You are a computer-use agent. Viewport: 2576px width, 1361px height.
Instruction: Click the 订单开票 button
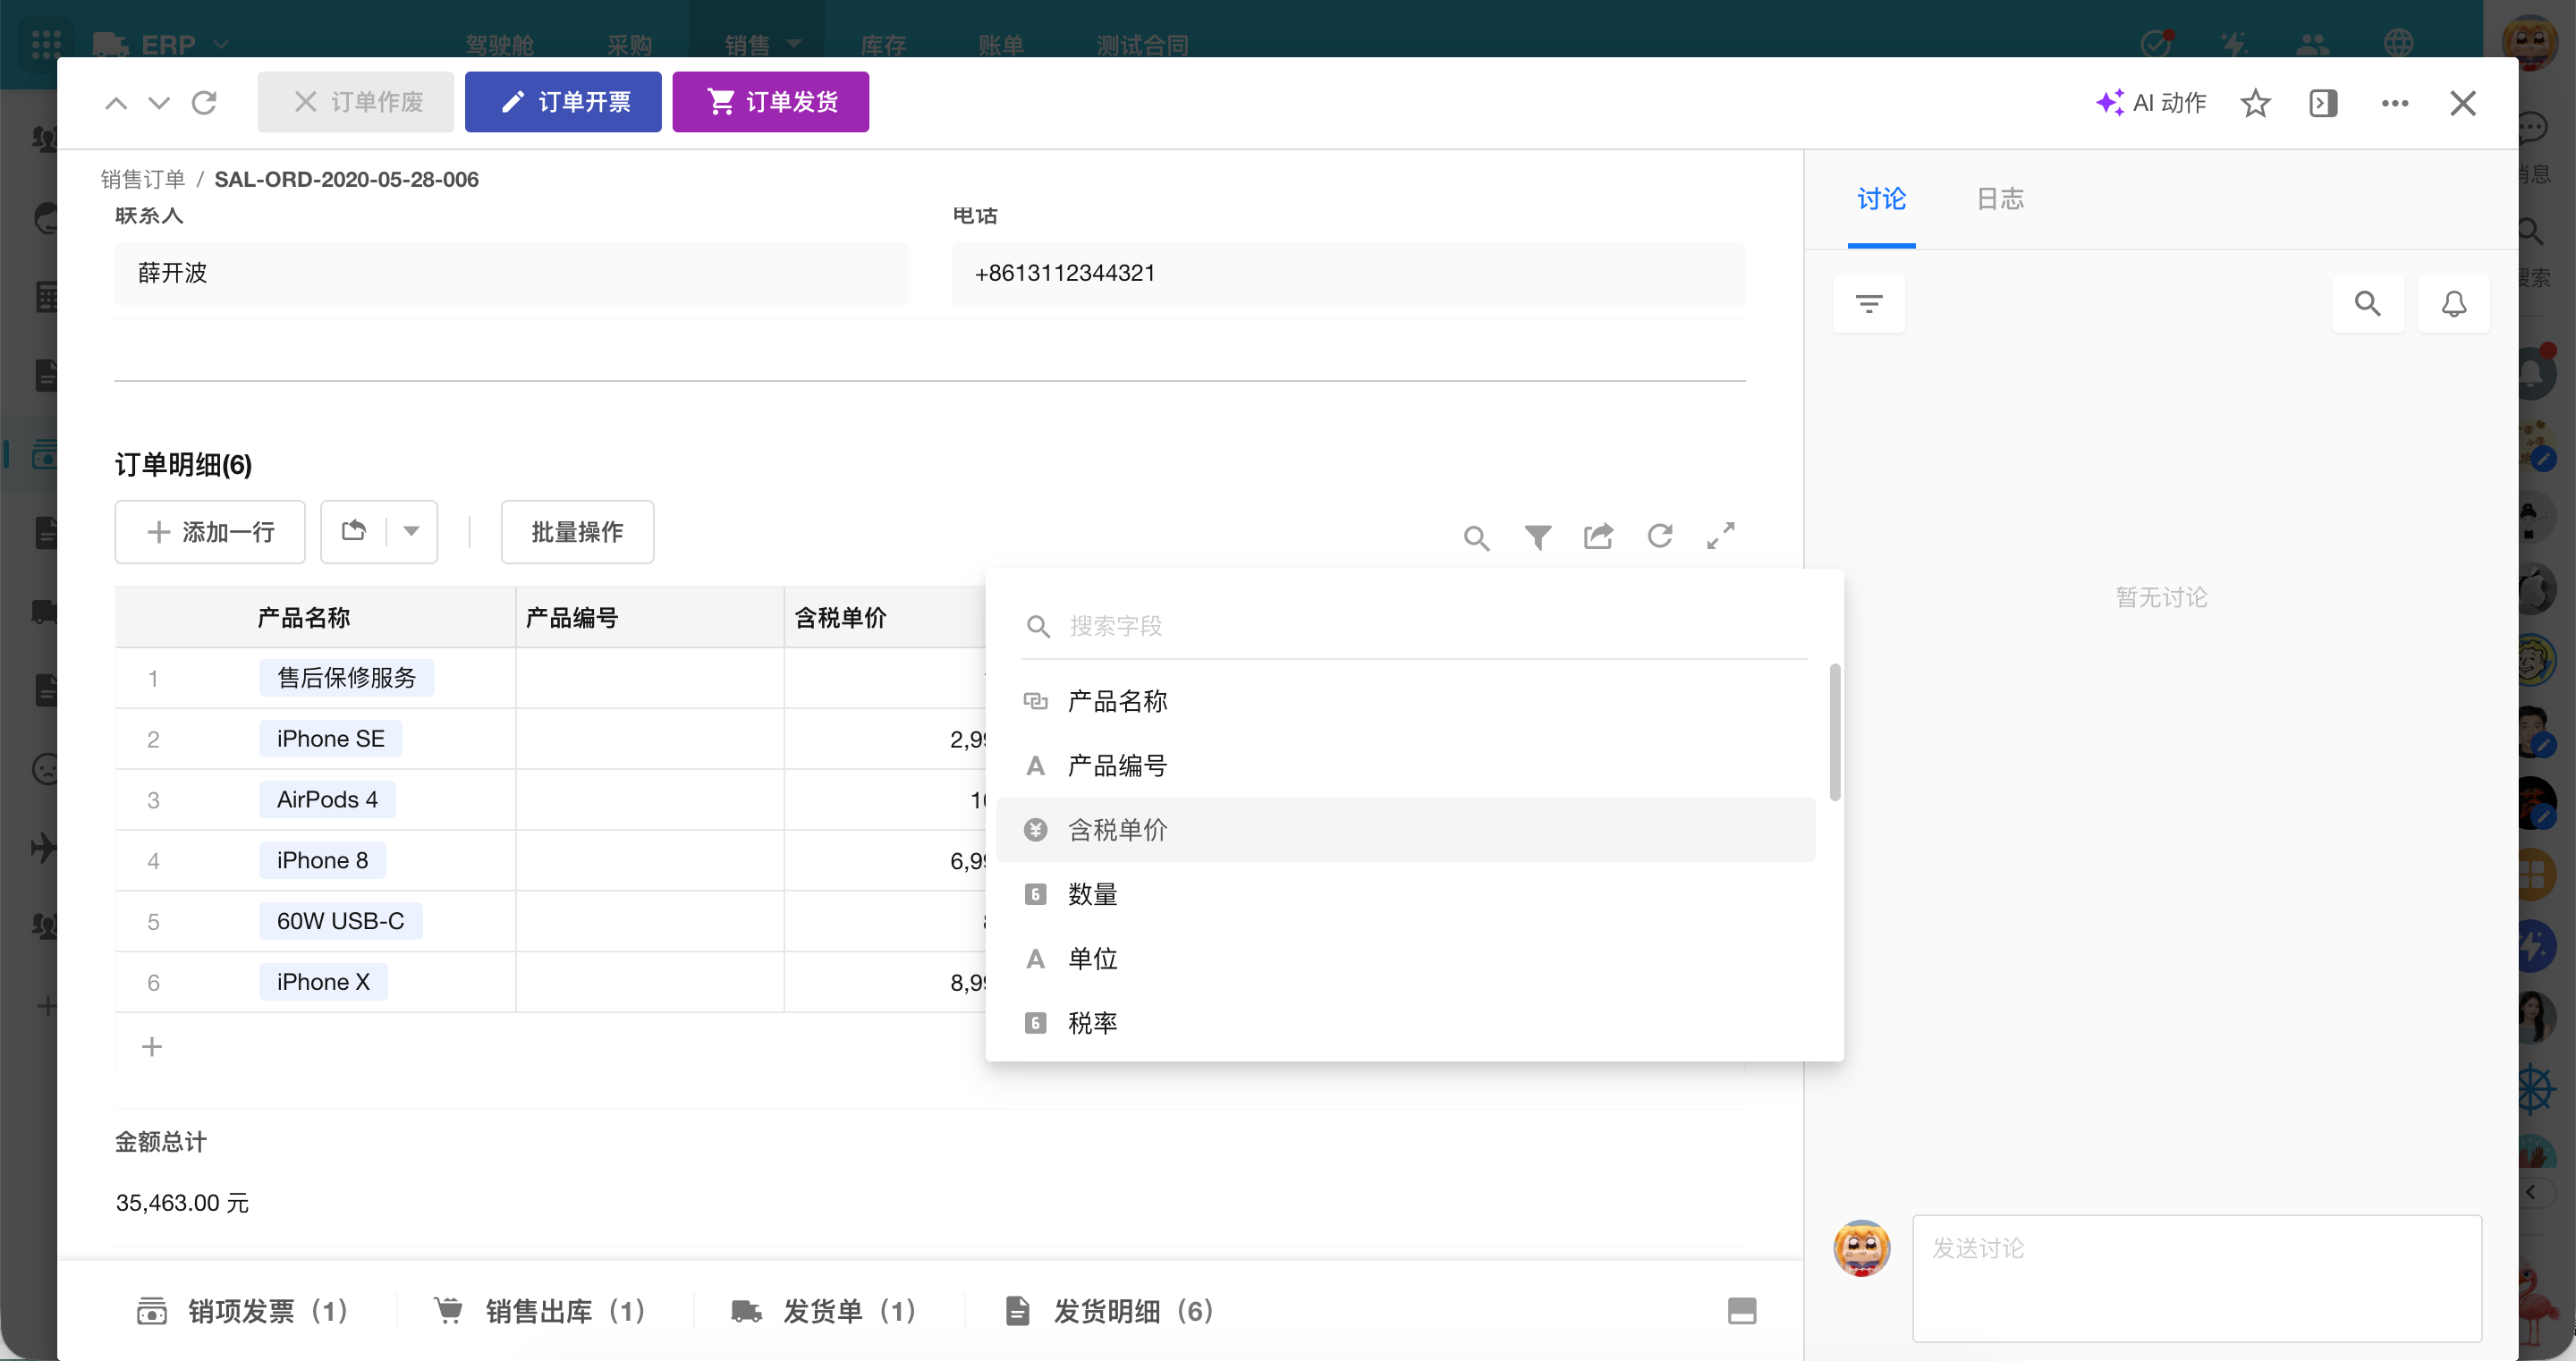coord(563,102)
